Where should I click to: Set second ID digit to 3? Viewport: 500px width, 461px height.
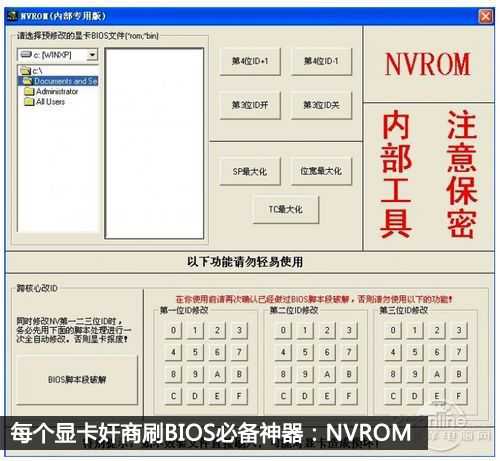tap(349, 330)
